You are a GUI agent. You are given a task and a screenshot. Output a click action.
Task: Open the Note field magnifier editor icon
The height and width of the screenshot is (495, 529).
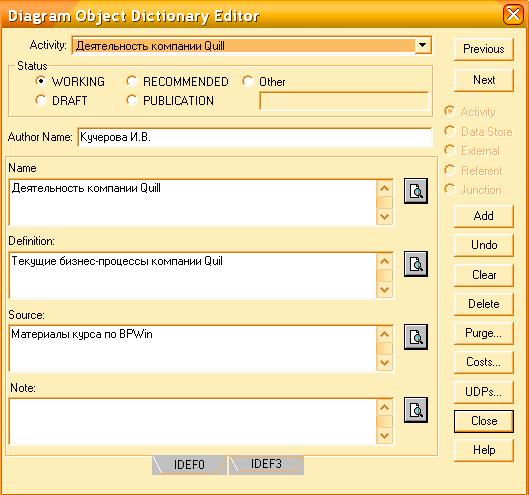click(416, 410)
